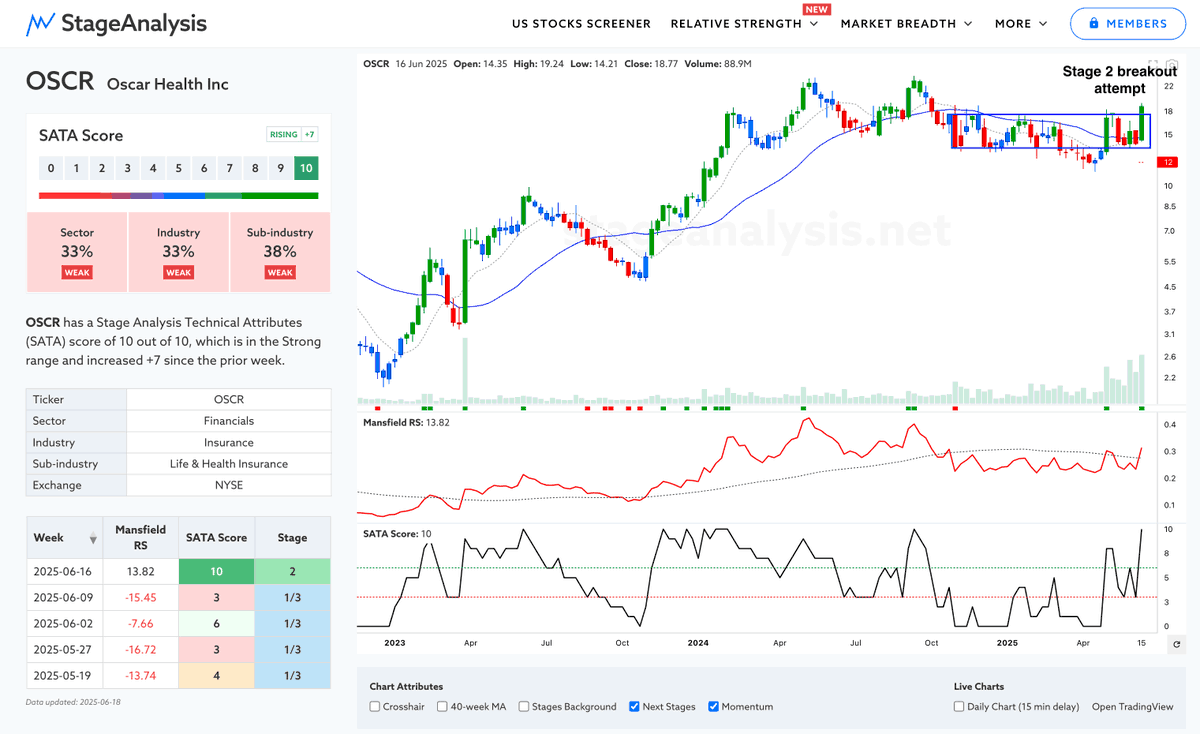Screen dimensions: 1200x734
Task: Click the Live Charts heading
Action: click(x=979, y=687)
